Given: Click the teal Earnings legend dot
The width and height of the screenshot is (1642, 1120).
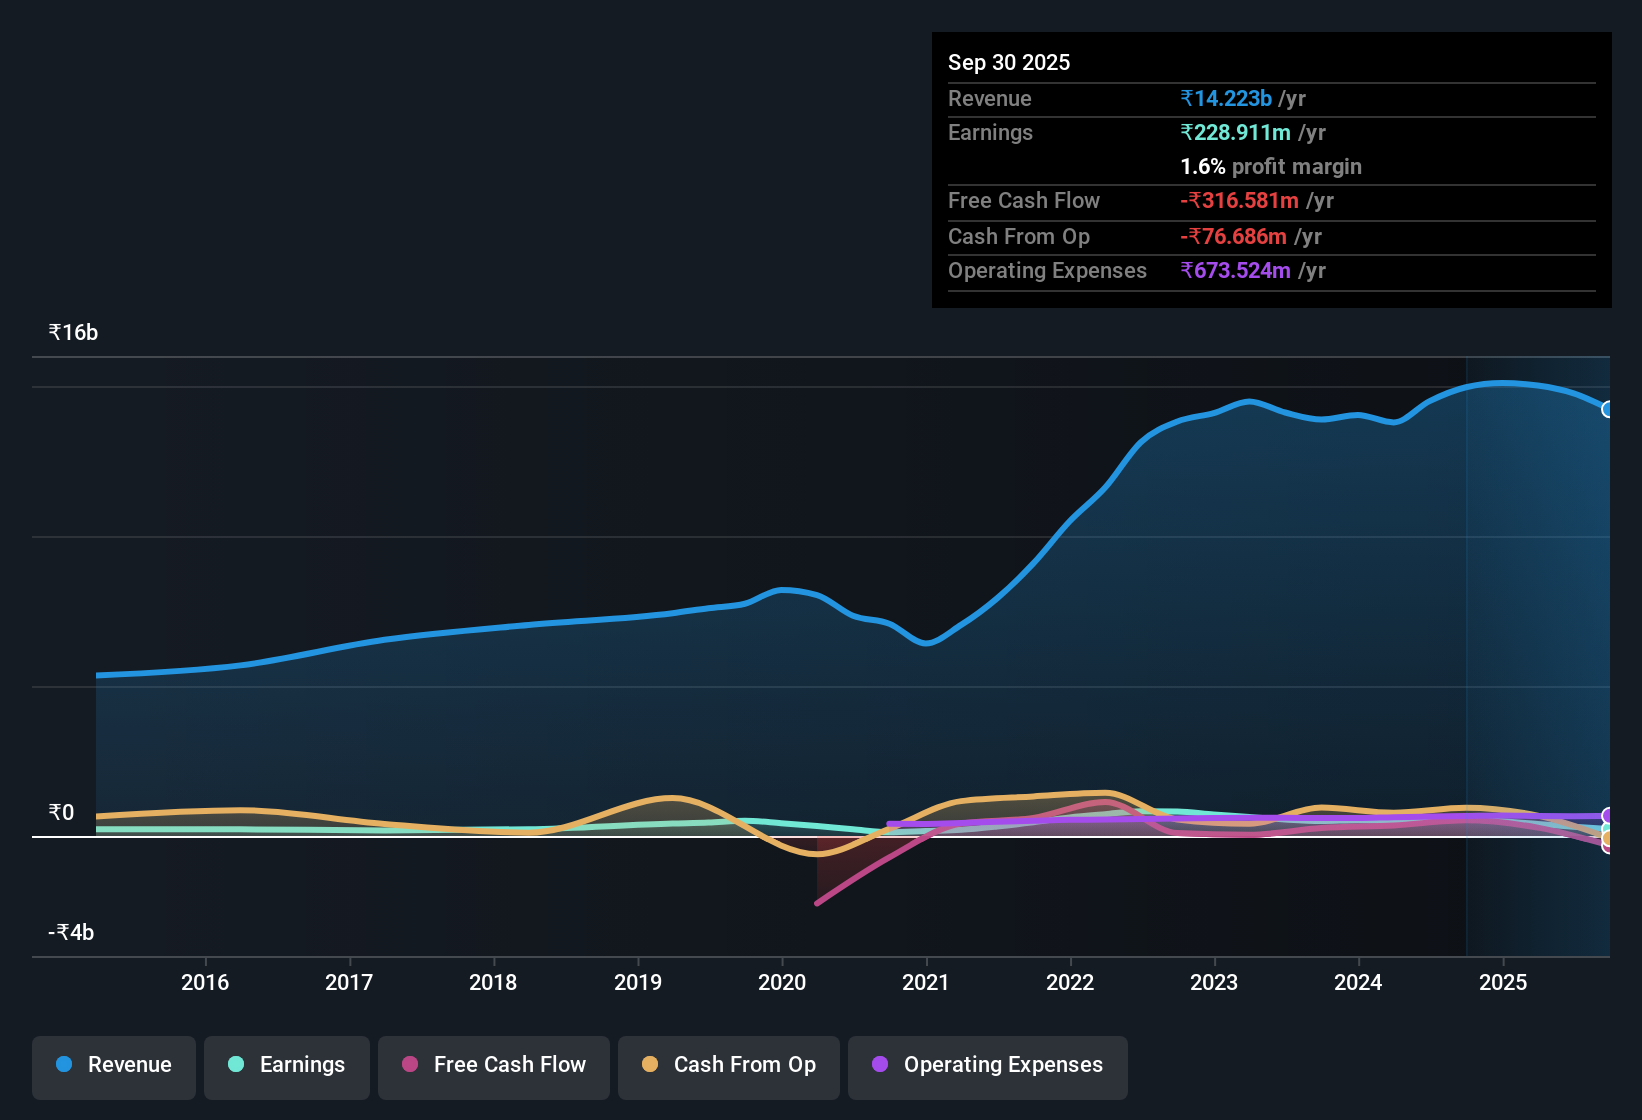Looking at the screenshot, I should pyautogui.click(x=236, y=1065).
